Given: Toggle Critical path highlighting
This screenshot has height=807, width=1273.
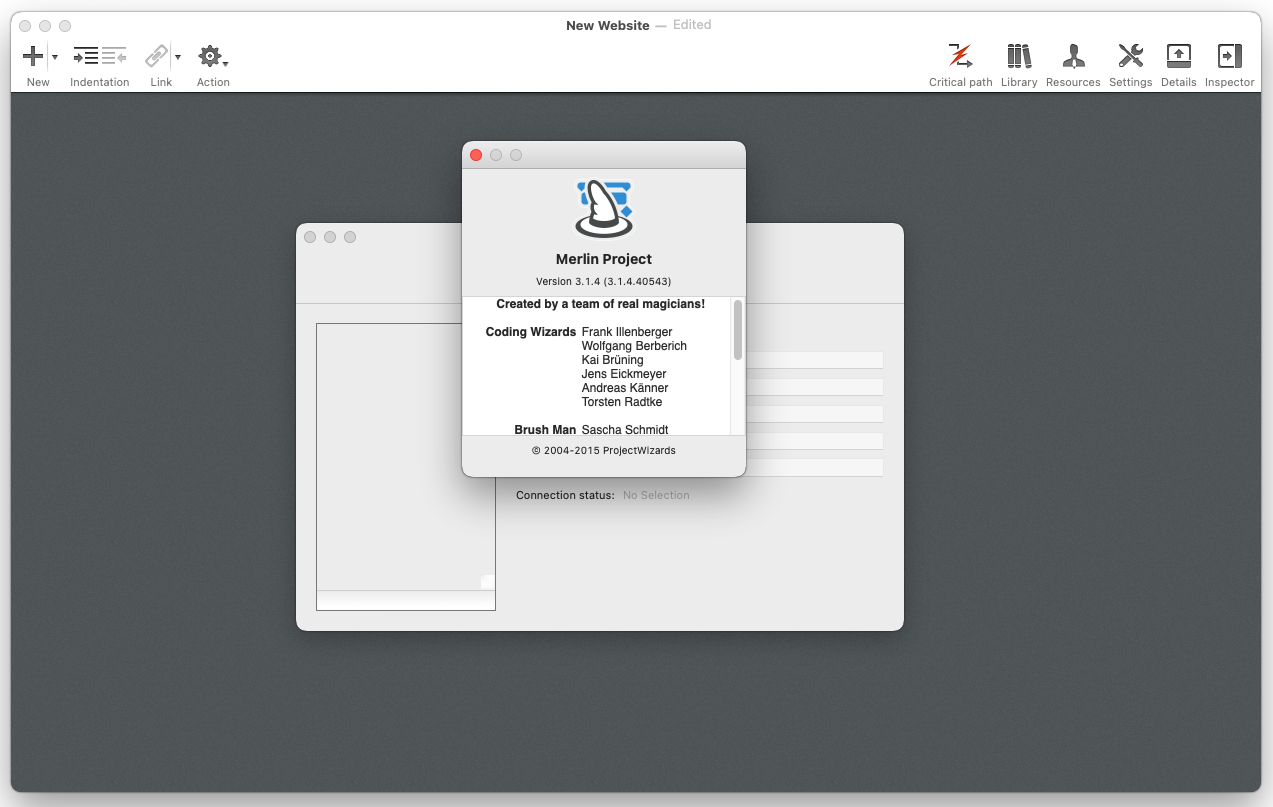Looking at the screenshot, I should [x=960, y=57].
